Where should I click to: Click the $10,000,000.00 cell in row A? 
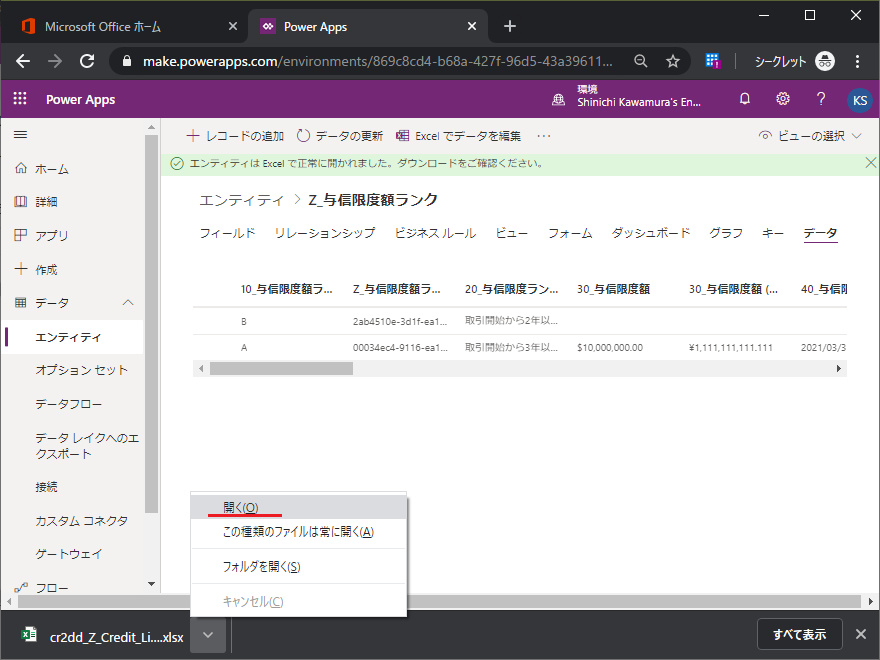(610, 347)
